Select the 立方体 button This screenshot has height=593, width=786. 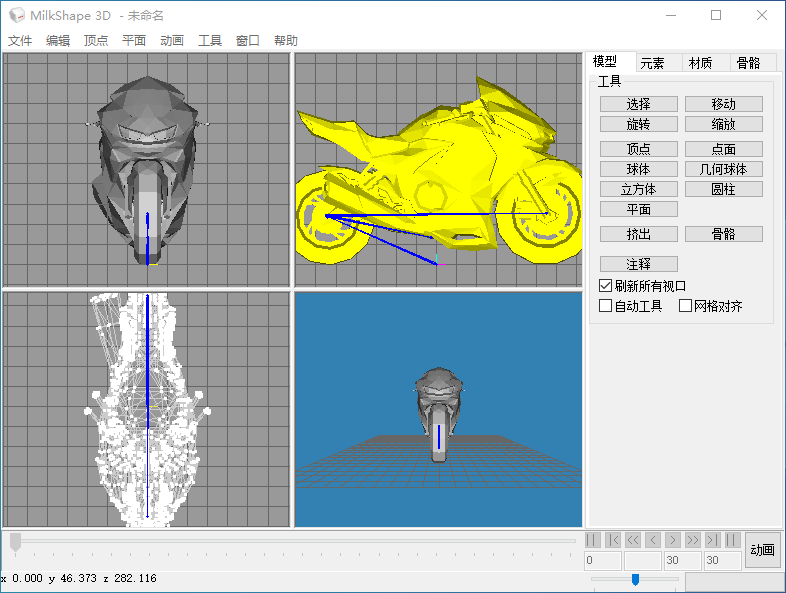[x=639, y=189]
